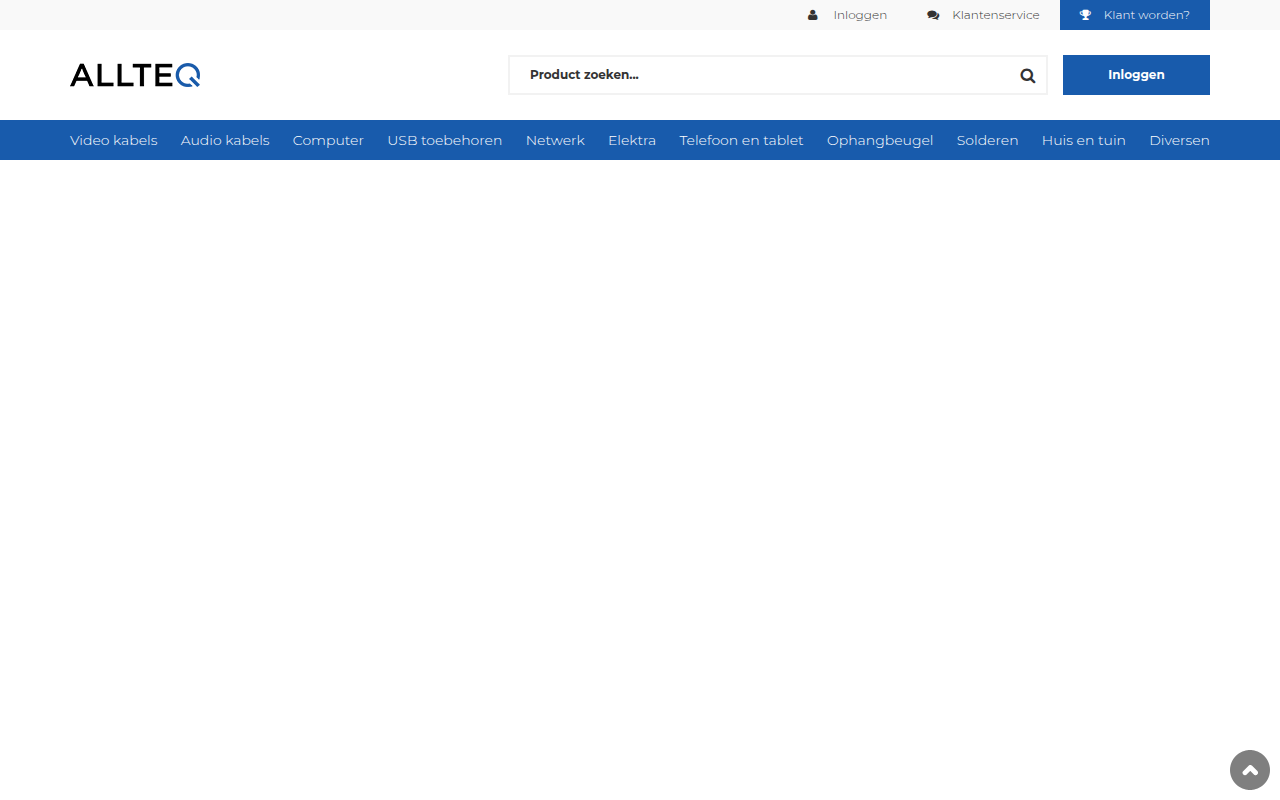Select the Computer category

328,140
